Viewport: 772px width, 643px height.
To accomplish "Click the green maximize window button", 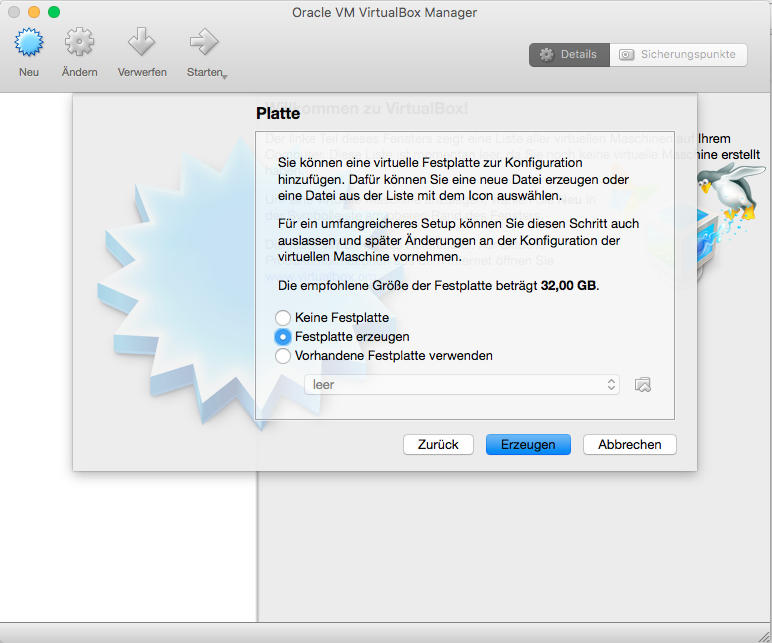I will click(54, 12).
